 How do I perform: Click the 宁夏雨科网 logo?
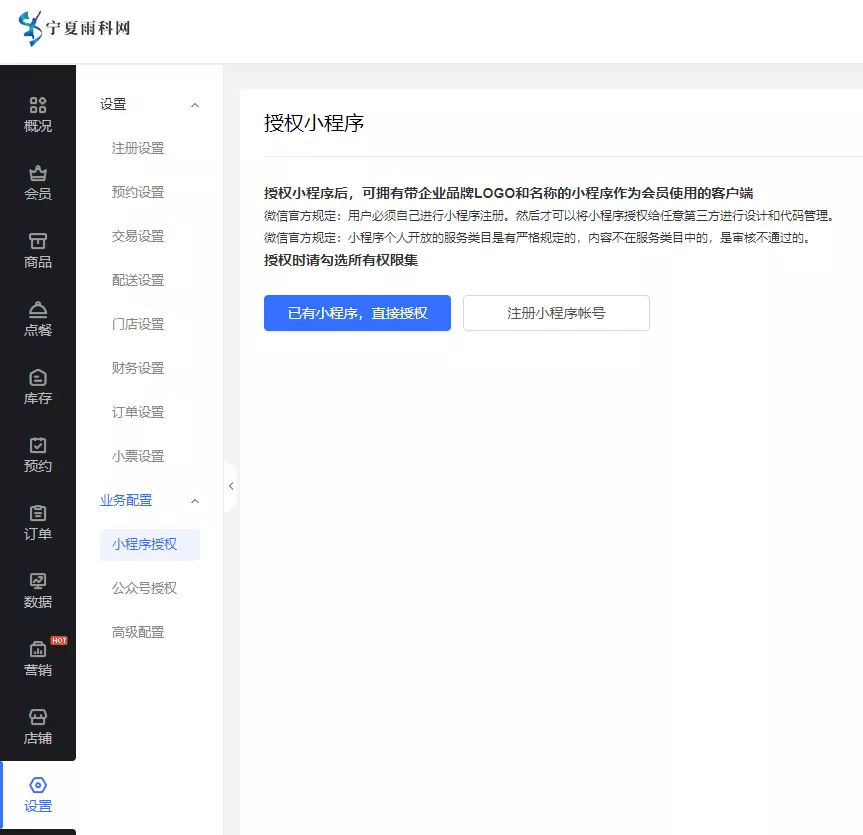[74, 28]
